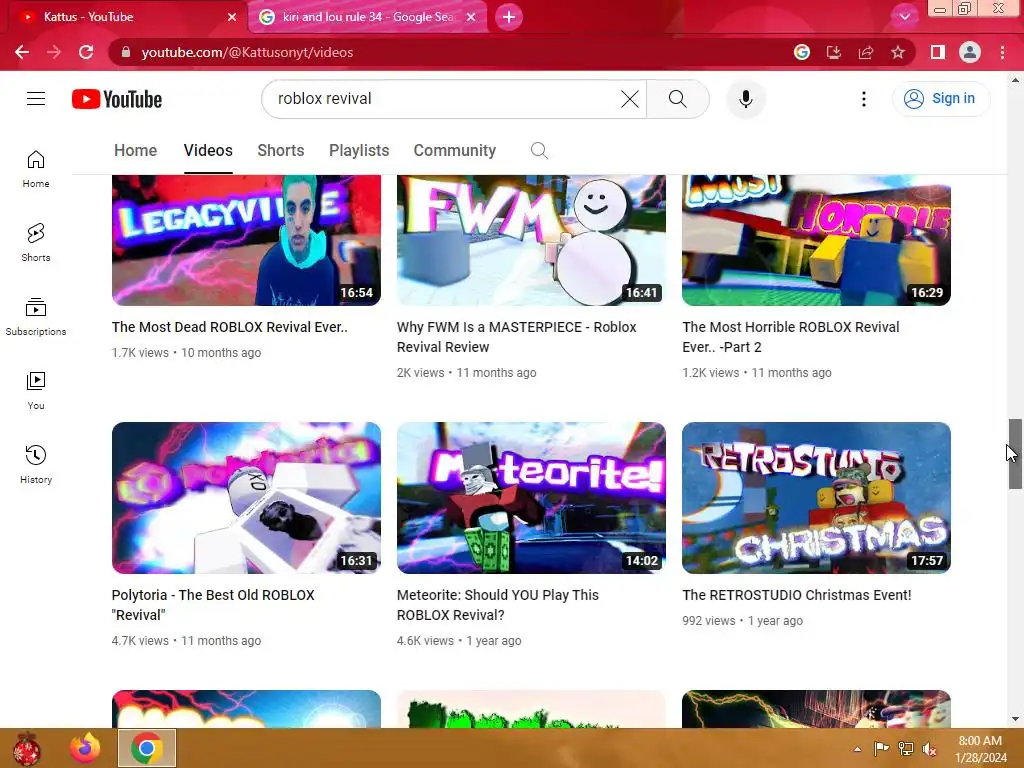Click the page vertical scrollbar thumb
This screenshot has height=768, width=1024.
1015,454
